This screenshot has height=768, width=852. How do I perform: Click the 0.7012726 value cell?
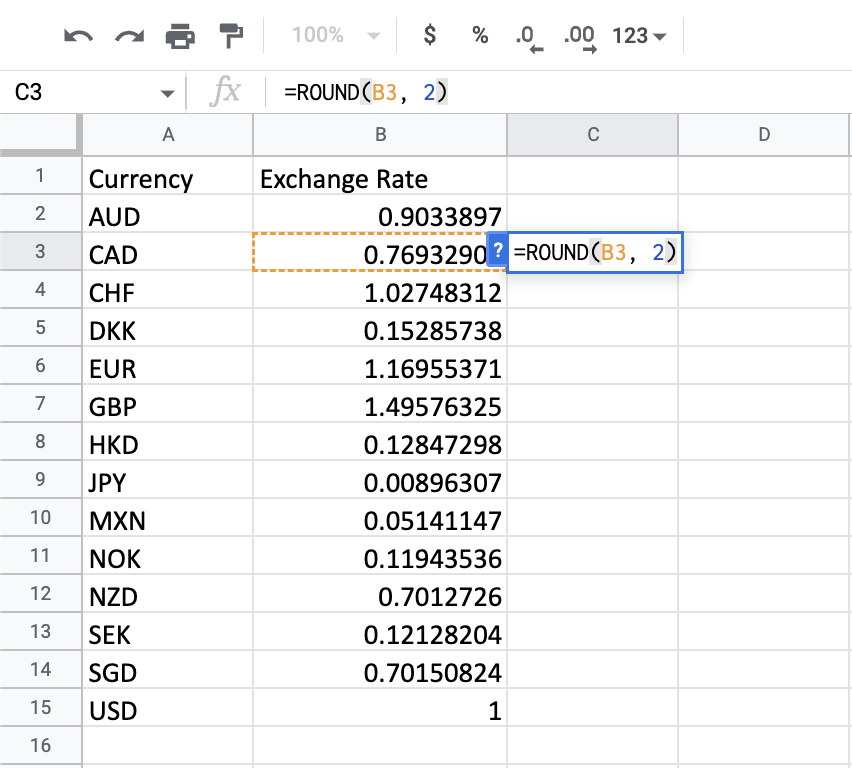pyautogui.click(x=380, y=594)
